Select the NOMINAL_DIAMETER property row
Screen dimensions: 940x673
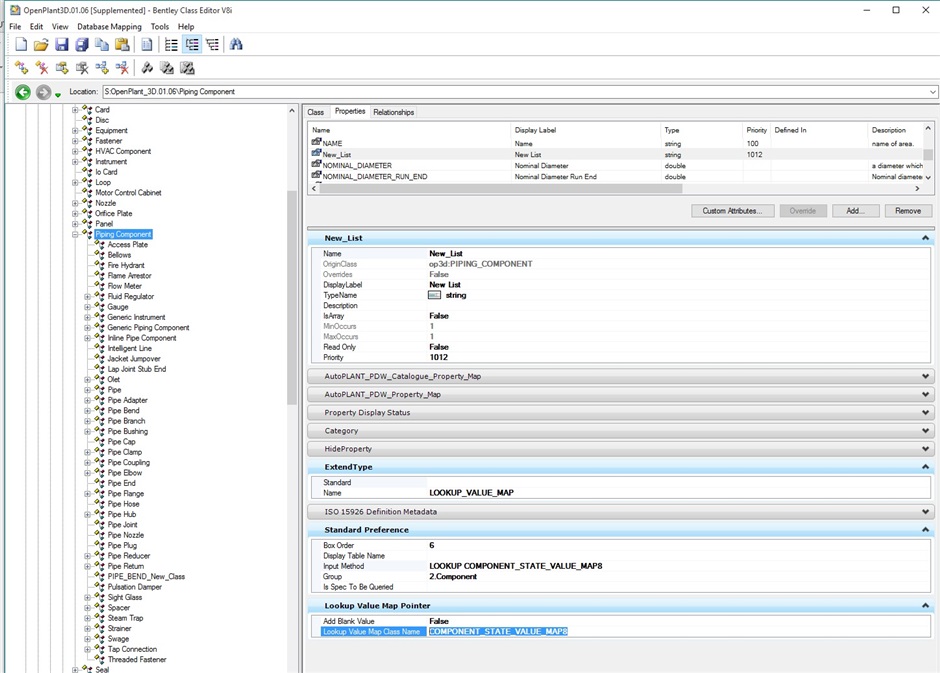(x=617, y=165)
